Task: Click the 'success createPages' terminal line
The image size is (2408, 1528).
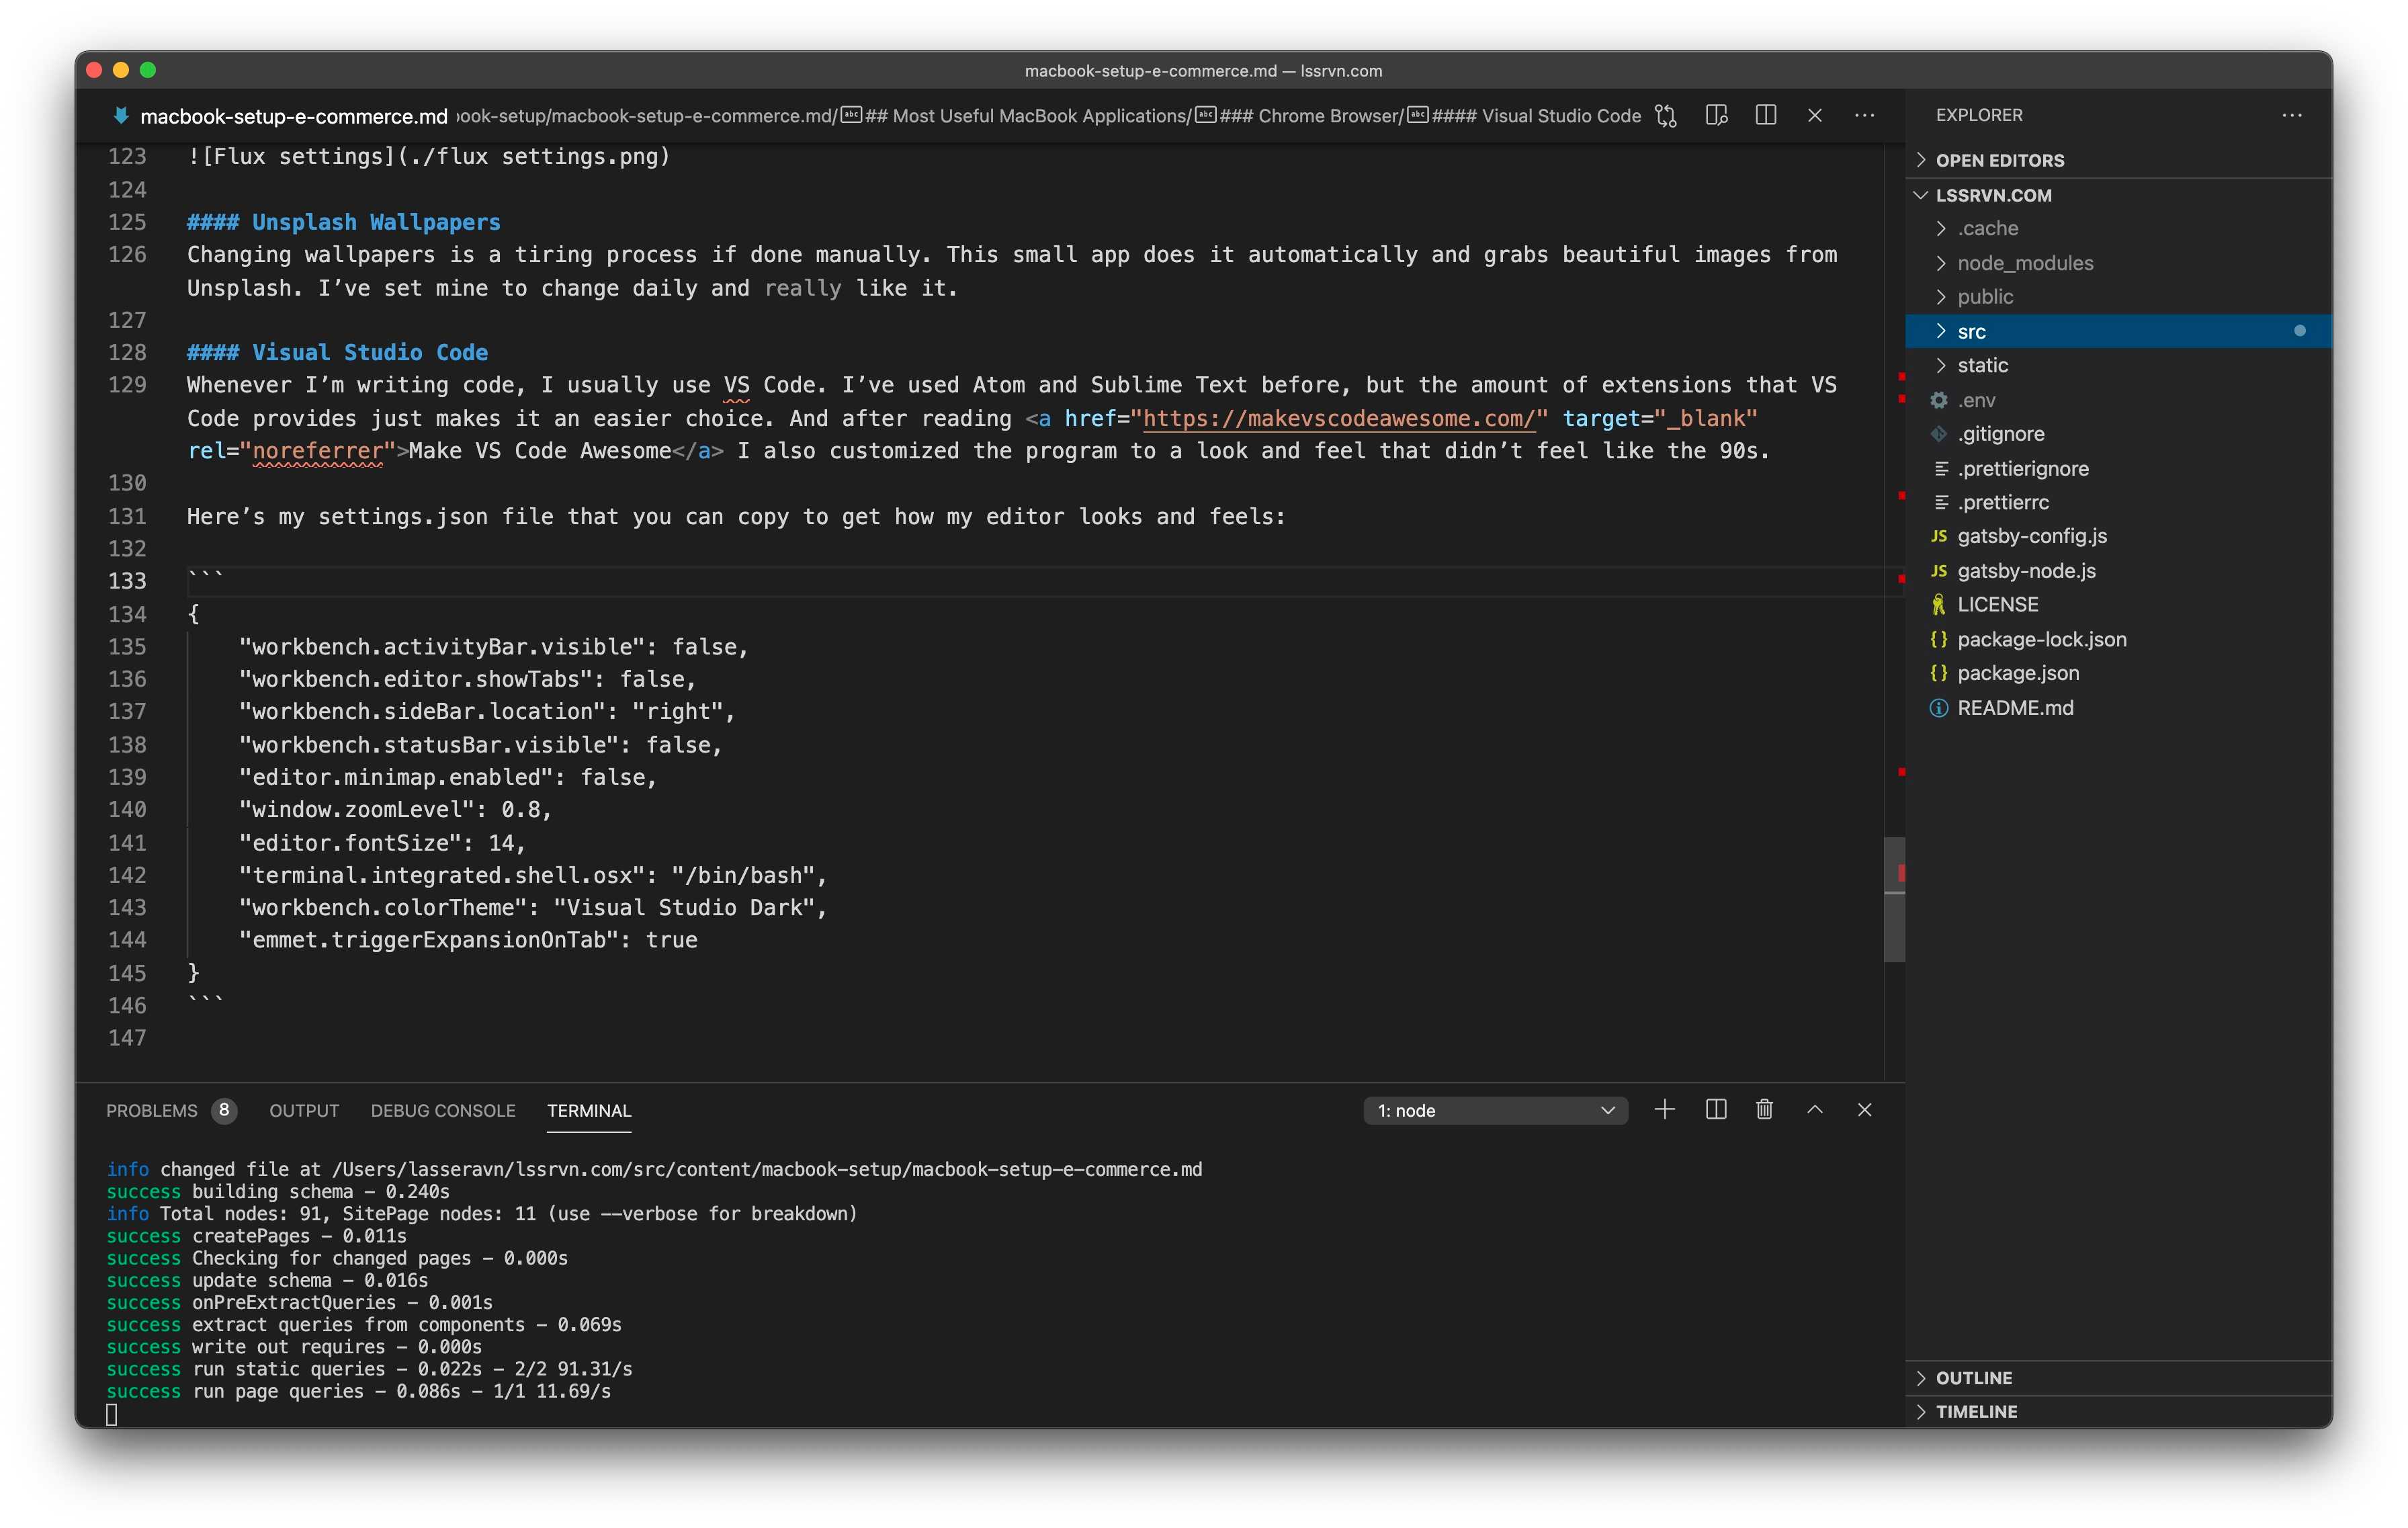Action: pos(257,1236)
